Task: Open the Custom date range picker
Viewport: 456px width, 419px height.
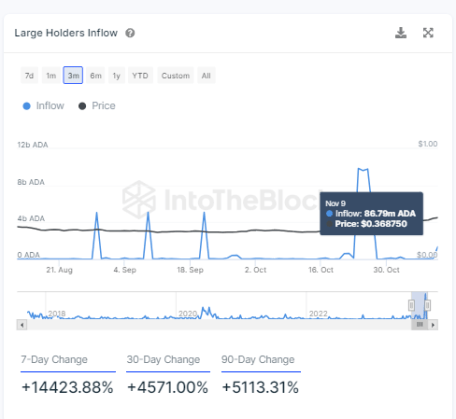Action: 176,76
